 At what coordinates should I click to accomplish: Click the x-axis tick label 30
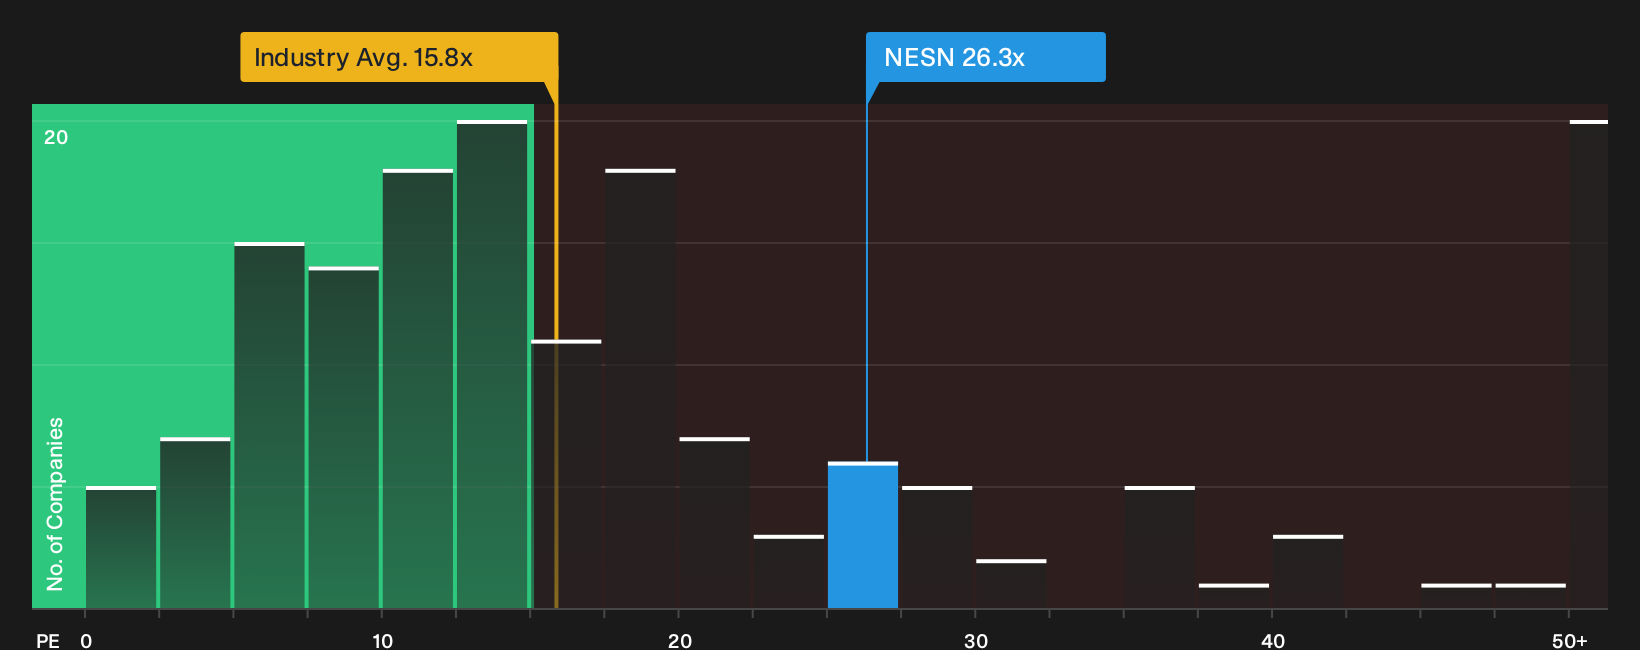click(976, 641)
